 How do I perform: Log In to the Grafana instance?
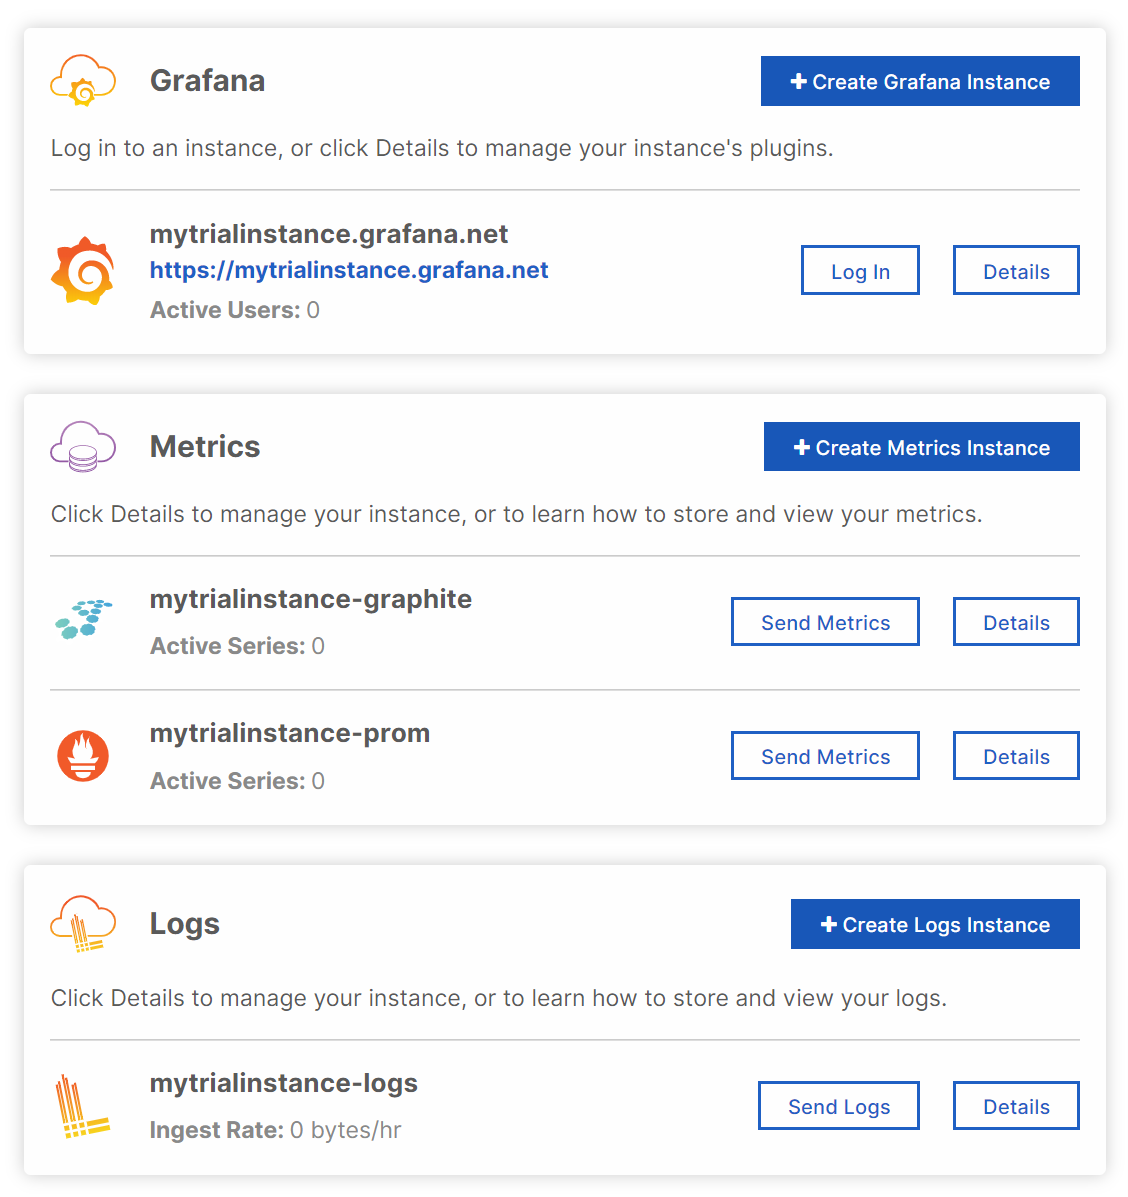point(860,271)
